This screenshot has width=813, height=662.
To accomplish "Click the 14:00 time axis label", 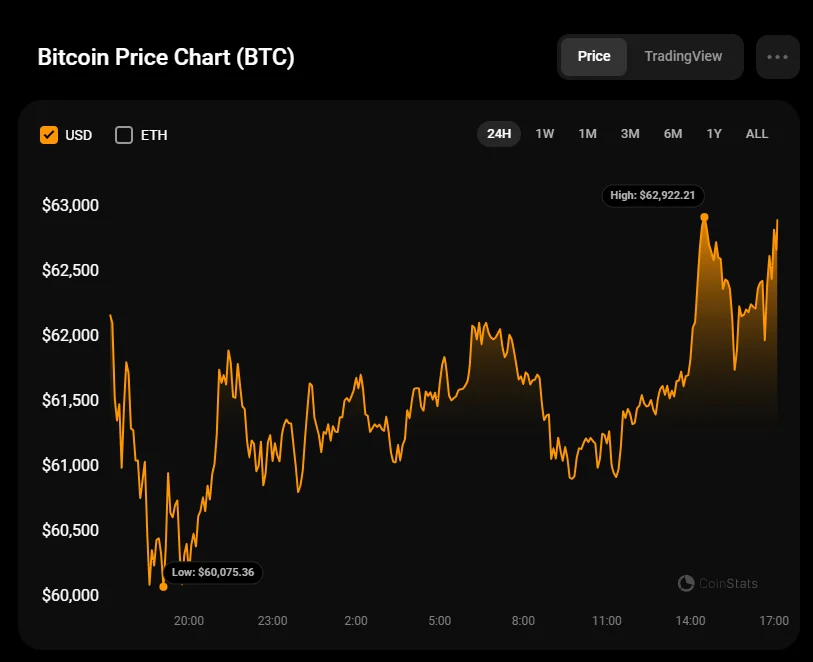I will coord(691,620).
